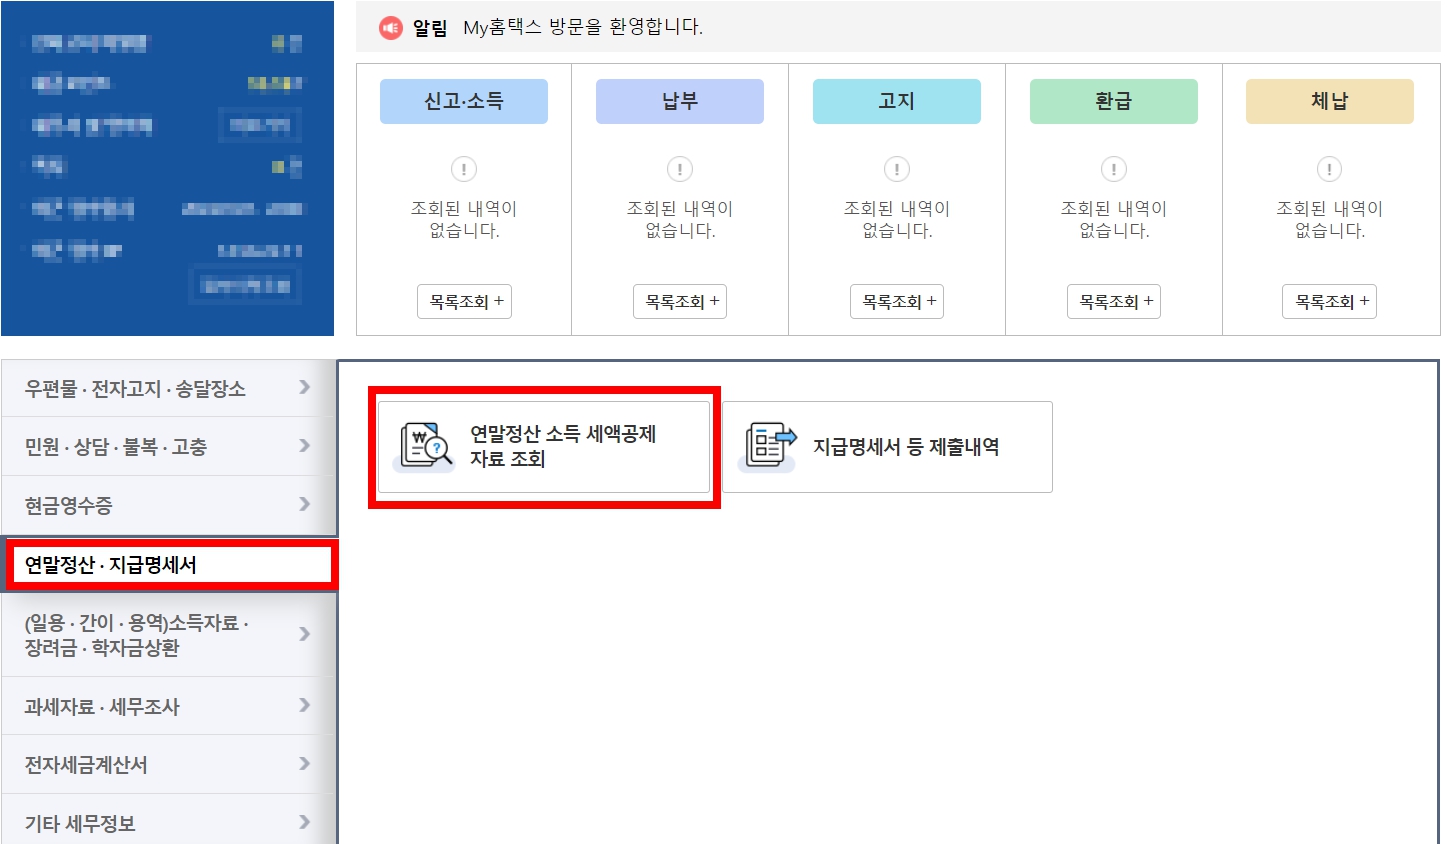The image size is (1449, 844).
Task: Click the document arrow icon for 지급명세서 제출내역
Action: coord(766,447)
